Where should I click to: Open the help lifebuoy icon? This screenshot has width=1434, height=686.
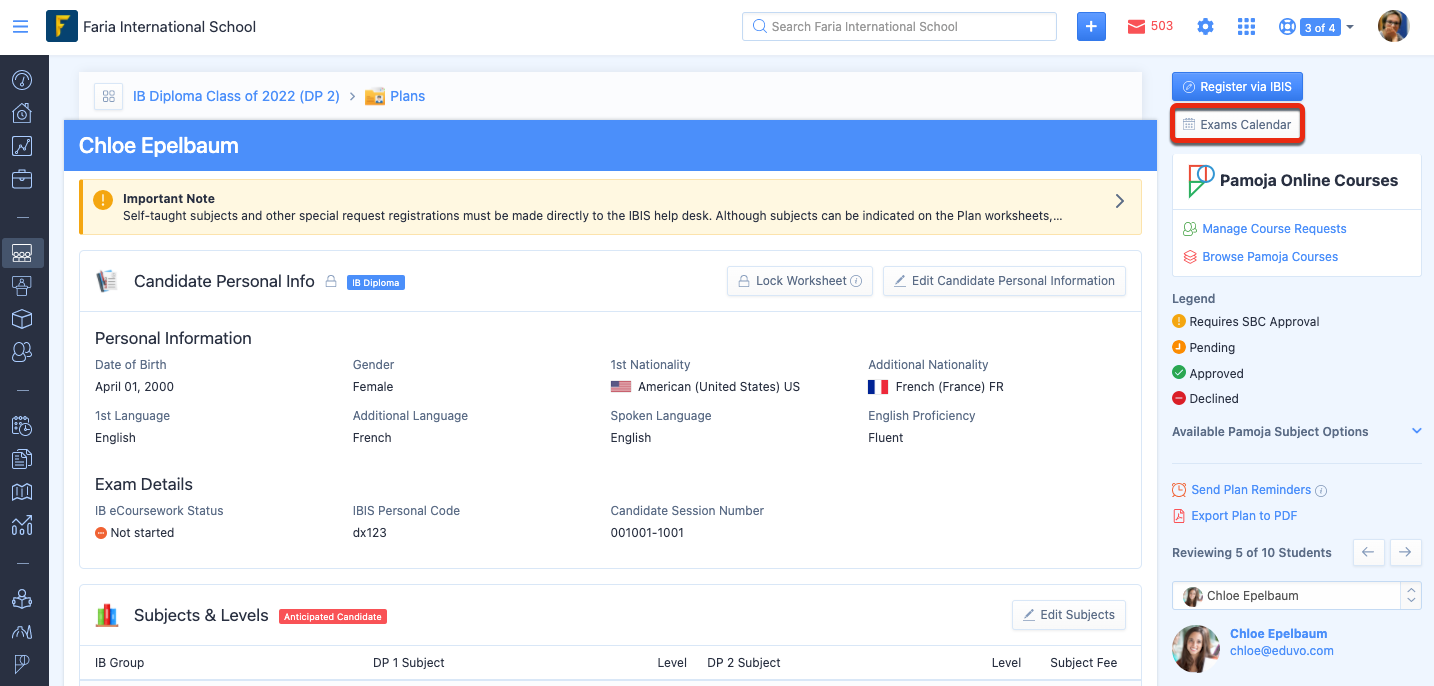[x=1287, y=27]
